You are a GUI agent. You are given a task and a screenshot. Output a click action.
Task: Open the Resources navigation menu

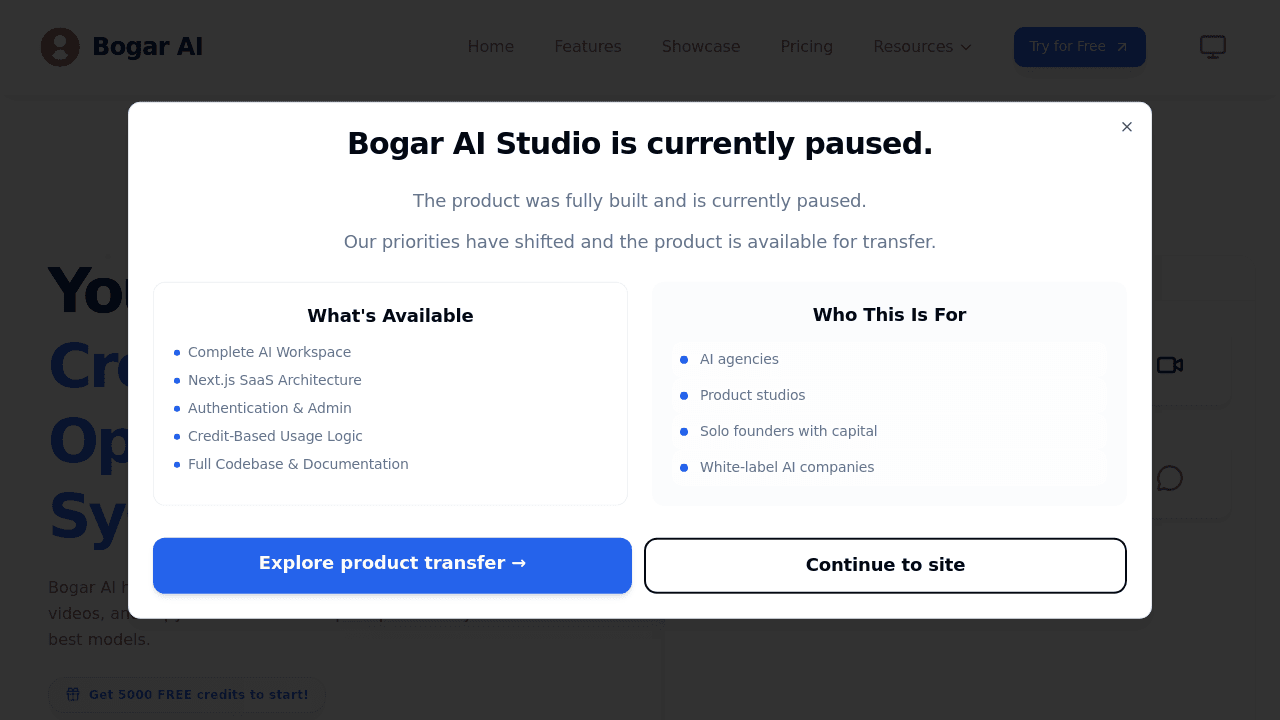click(913, 46)
